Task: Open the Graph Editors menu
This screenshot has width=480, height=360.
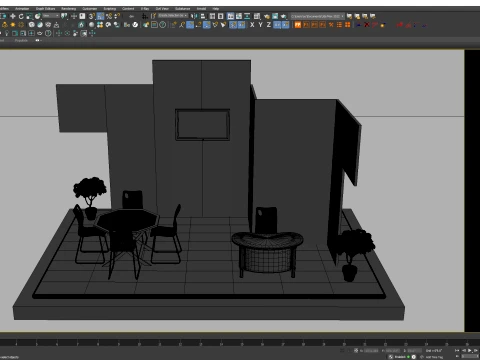Action: tap(45, 9)
